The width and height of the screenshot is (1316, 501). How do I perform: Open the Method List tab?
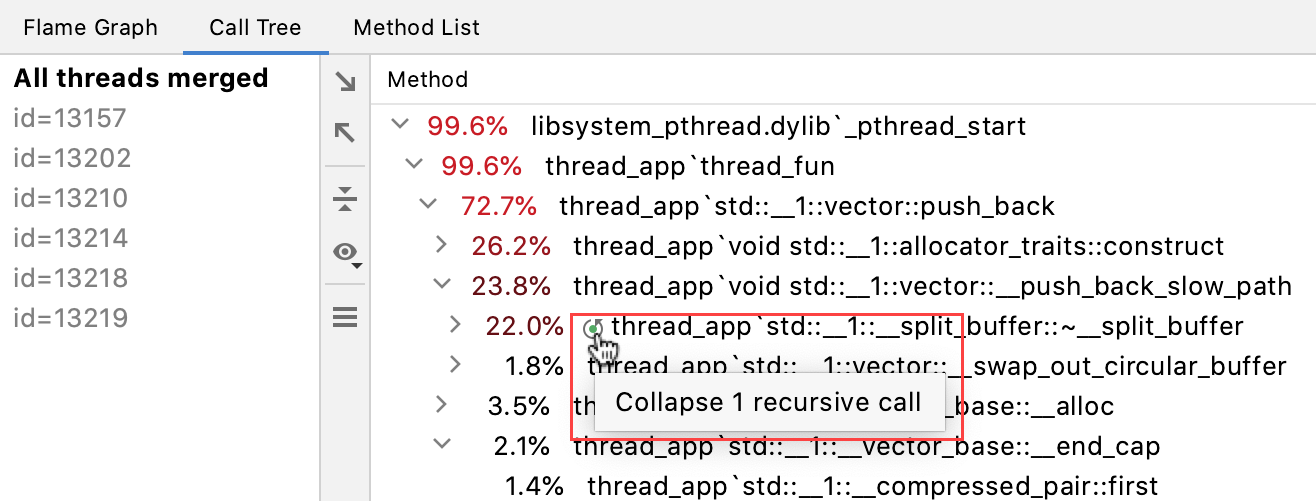pyautogui.click(x=416, y=28)
